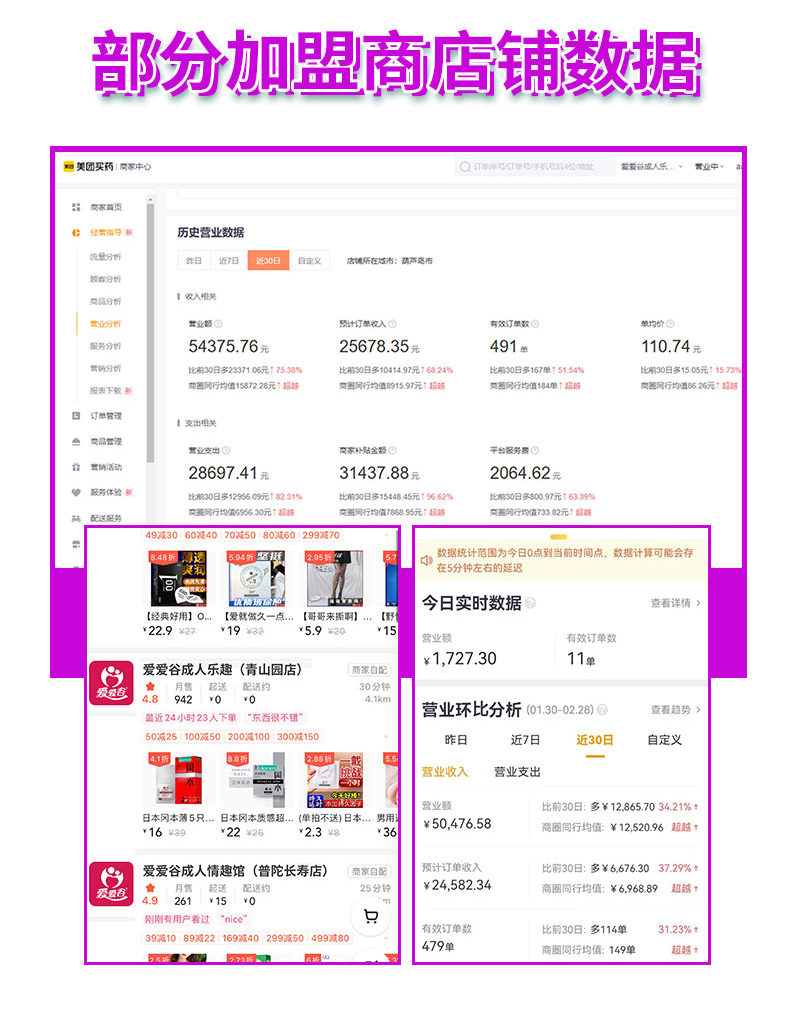Open product 日本冈本质感超 priced 22
The width and height of the screenshot is (790, 1023).
click(x=257, y=795)
